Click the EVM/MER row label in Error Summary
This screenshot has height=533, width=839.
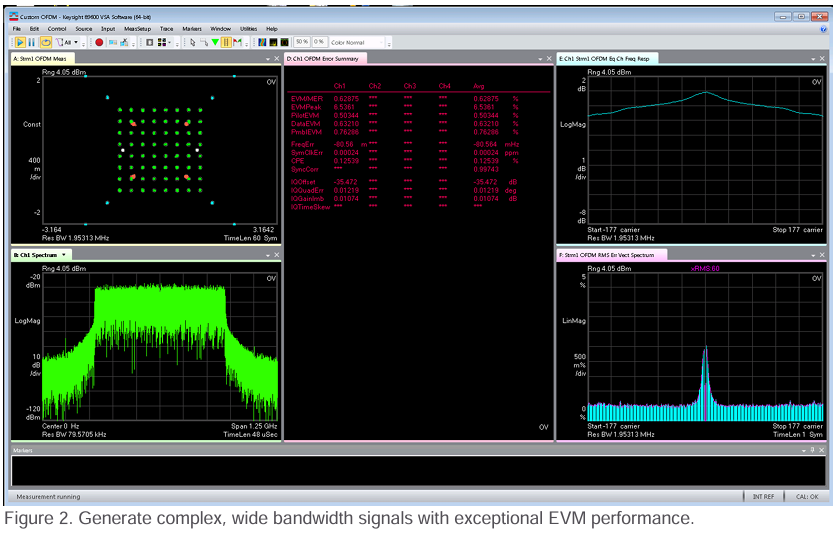[x=307, y=99]
